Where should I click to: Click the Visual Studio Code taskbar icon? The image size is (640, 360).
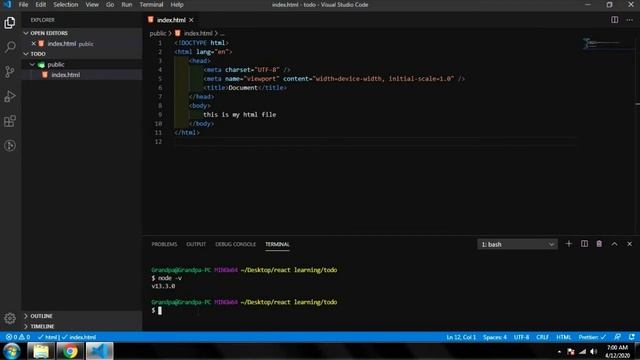click(99, 351)
